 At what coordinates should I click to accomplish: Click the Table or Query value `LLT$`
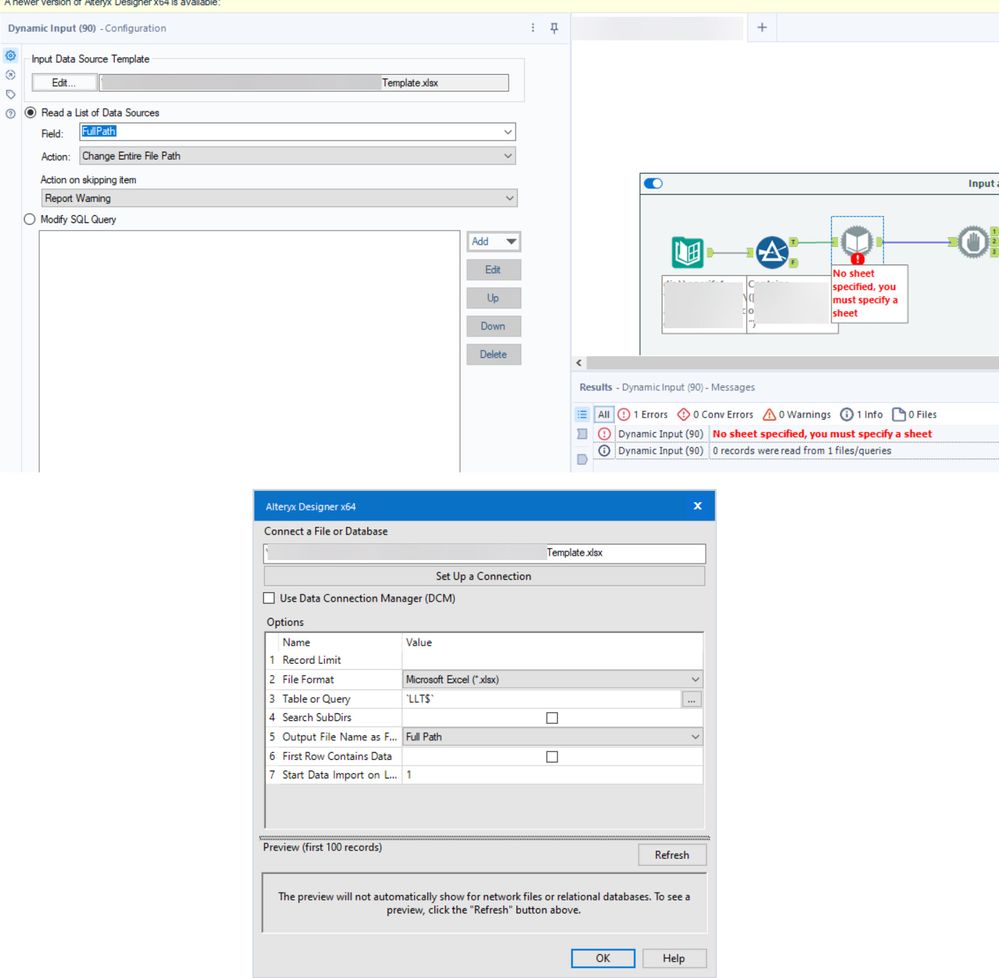pyautogui.click(x=542, y=700)
